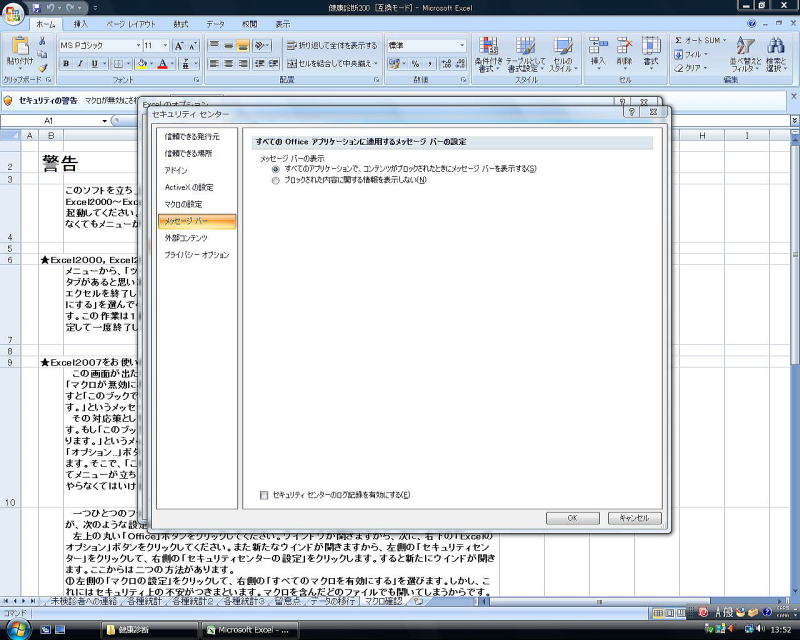Click the Wrap Text (折り返して全体を表示する) button
Screen dimensions: 800x640
(332, 45)
